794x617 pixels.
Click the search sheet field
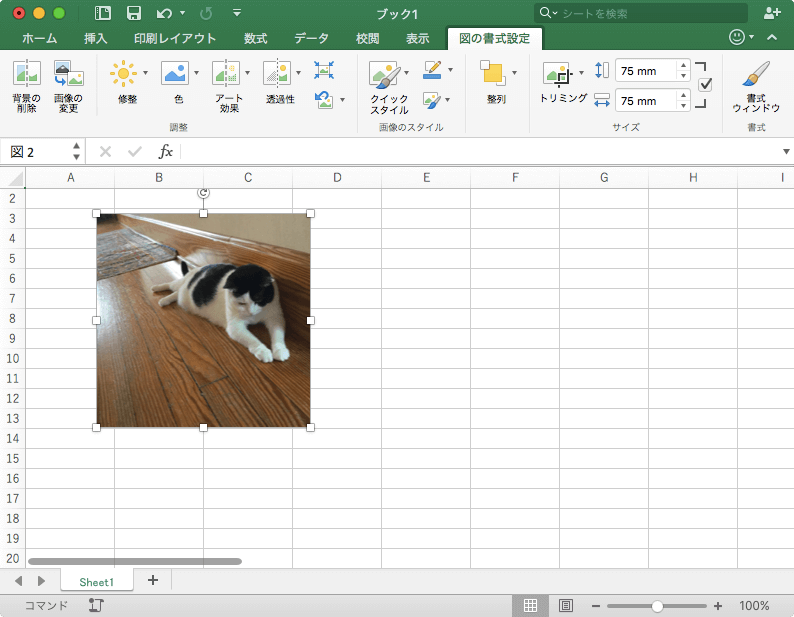641,13
